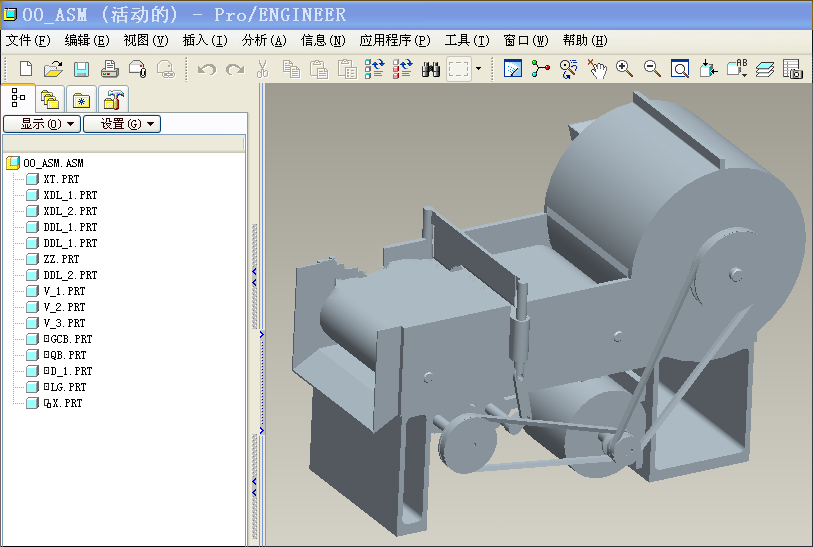Screen dimensions: 813x547
Task: Print using the printer icon
Action: tap(110, 69)
